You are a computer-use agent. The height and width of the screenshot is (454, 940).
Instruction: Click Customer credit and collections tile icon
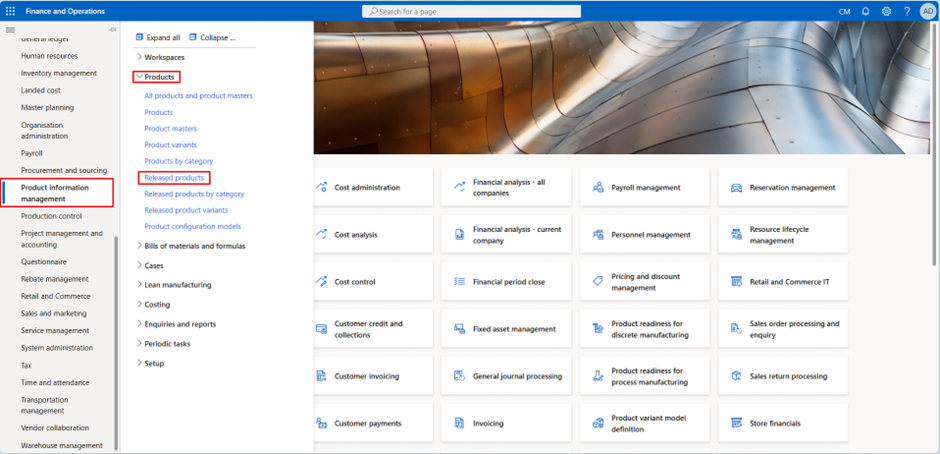[x=321, y=329]
